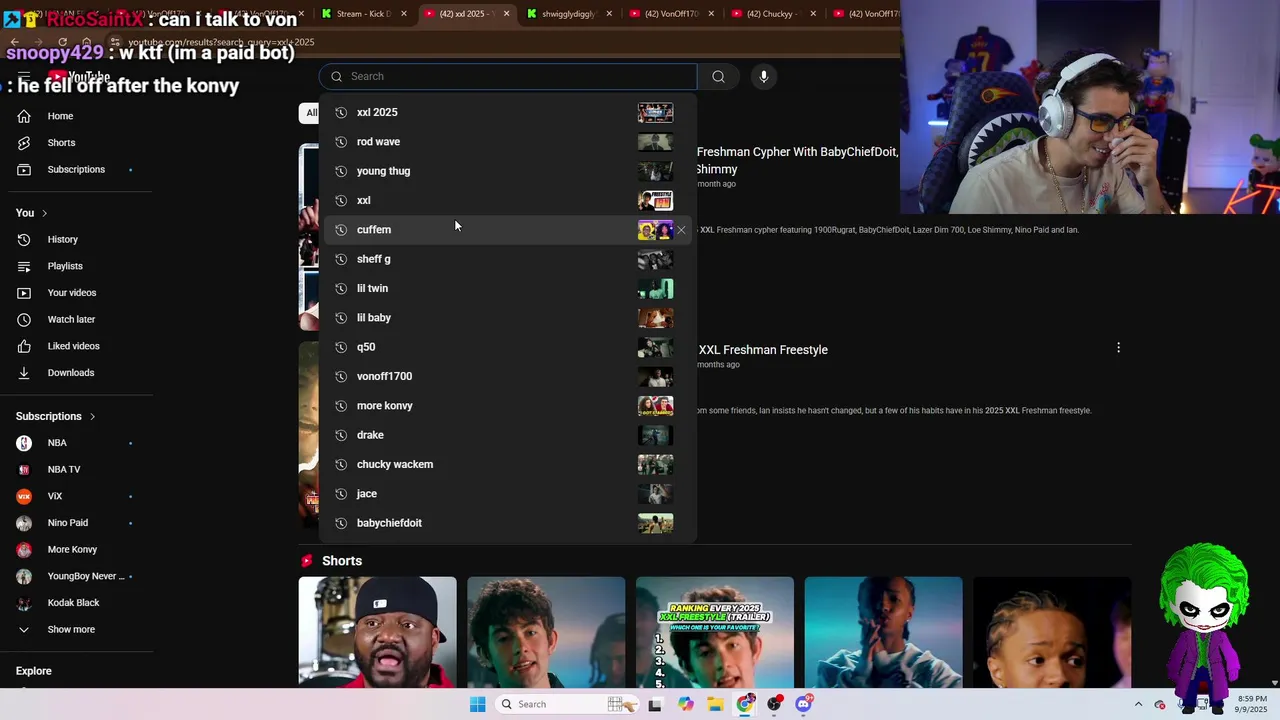Click the magnifier search button beside the search box
1280x720 pixels.
718,76
